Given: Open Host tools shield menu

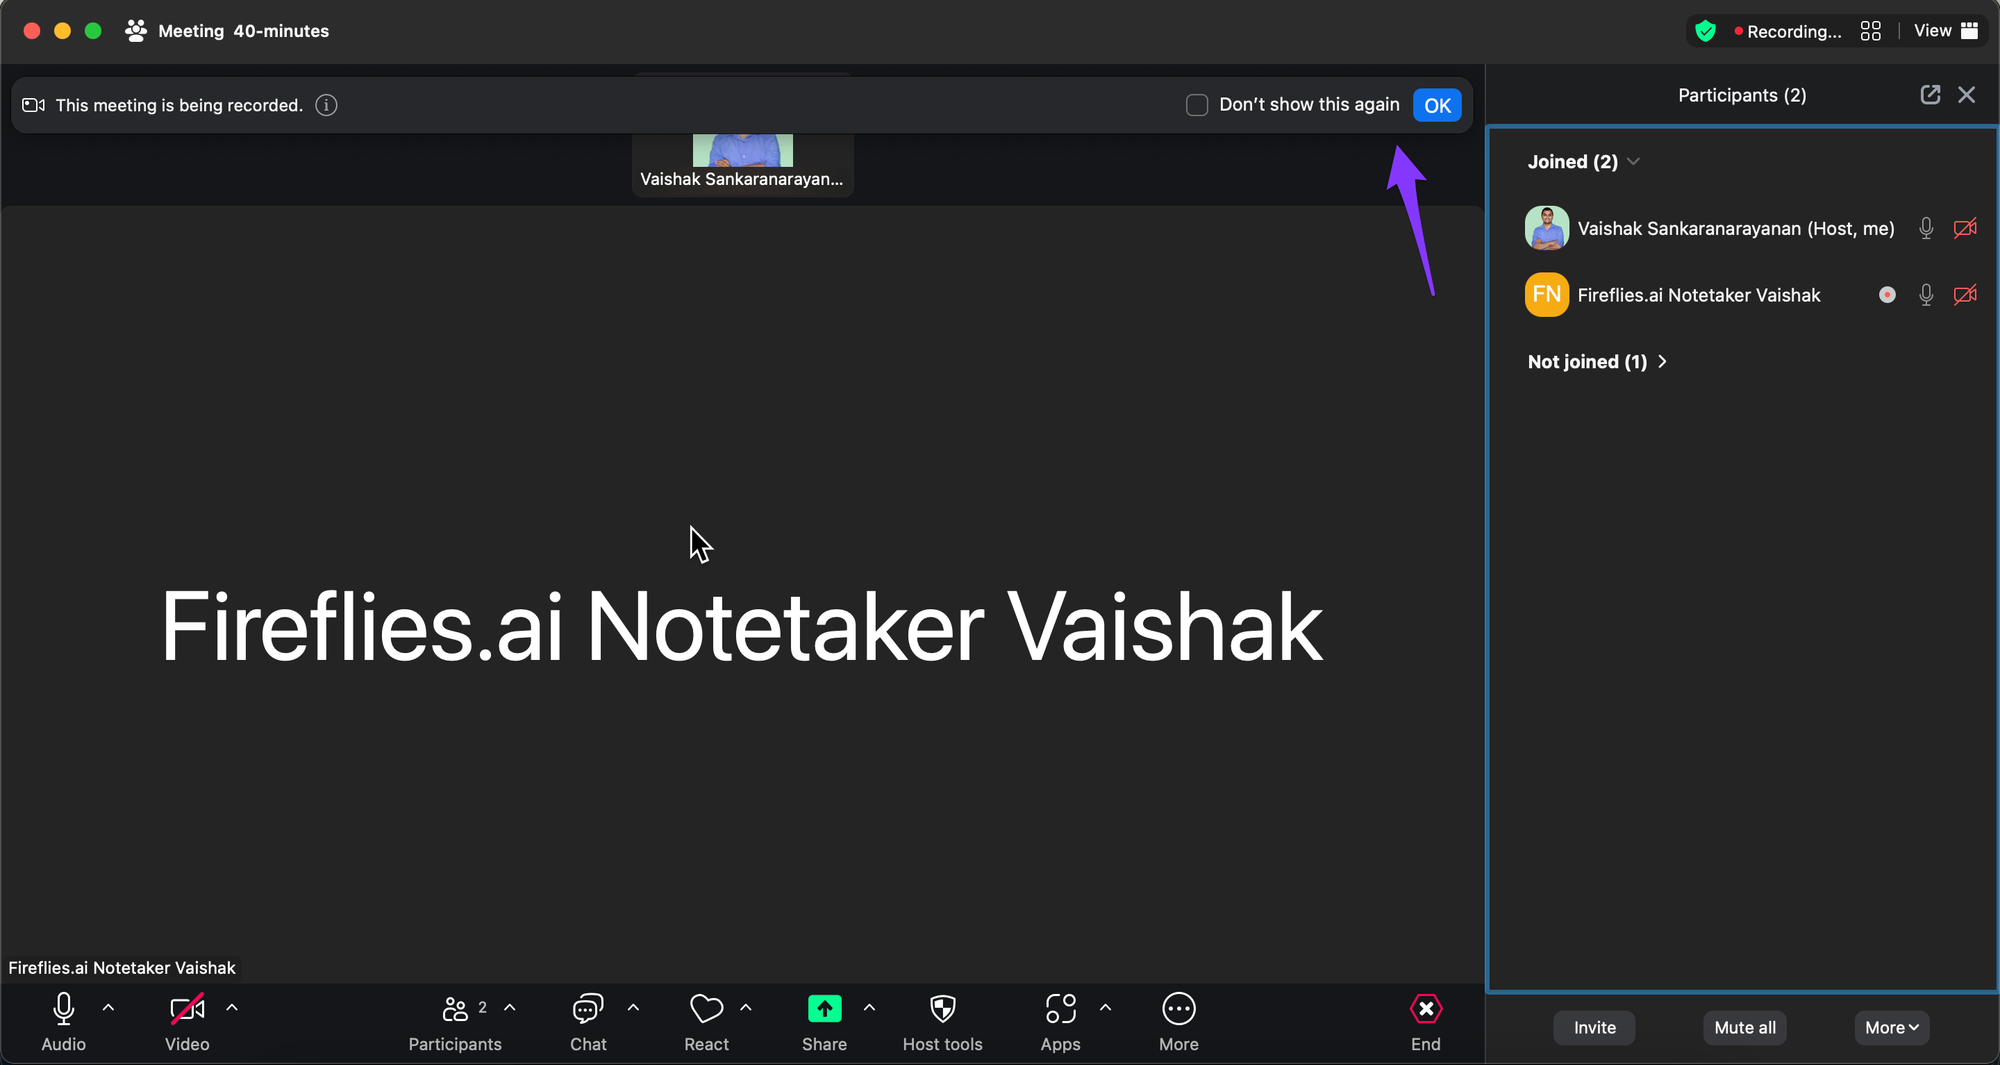Looking at the screenshot, I should point(942,1022).
